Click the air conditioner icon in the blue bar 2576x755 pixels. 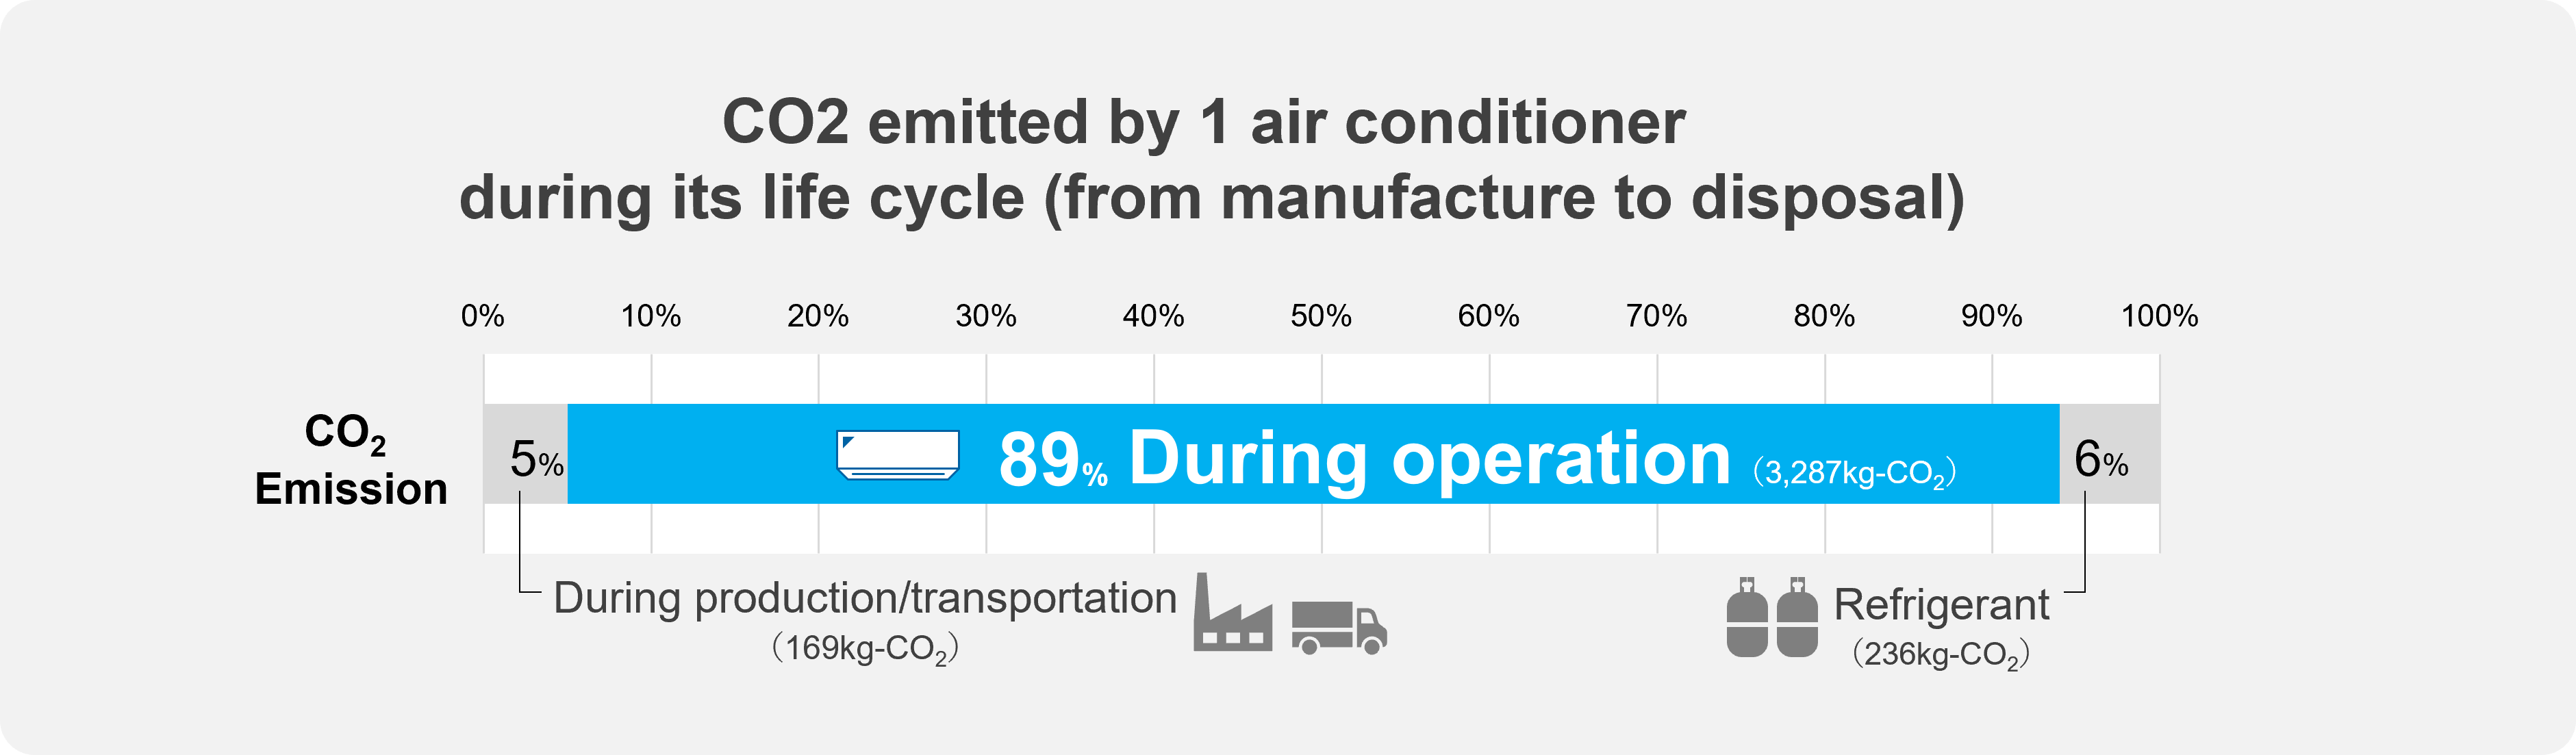(897, 455)
